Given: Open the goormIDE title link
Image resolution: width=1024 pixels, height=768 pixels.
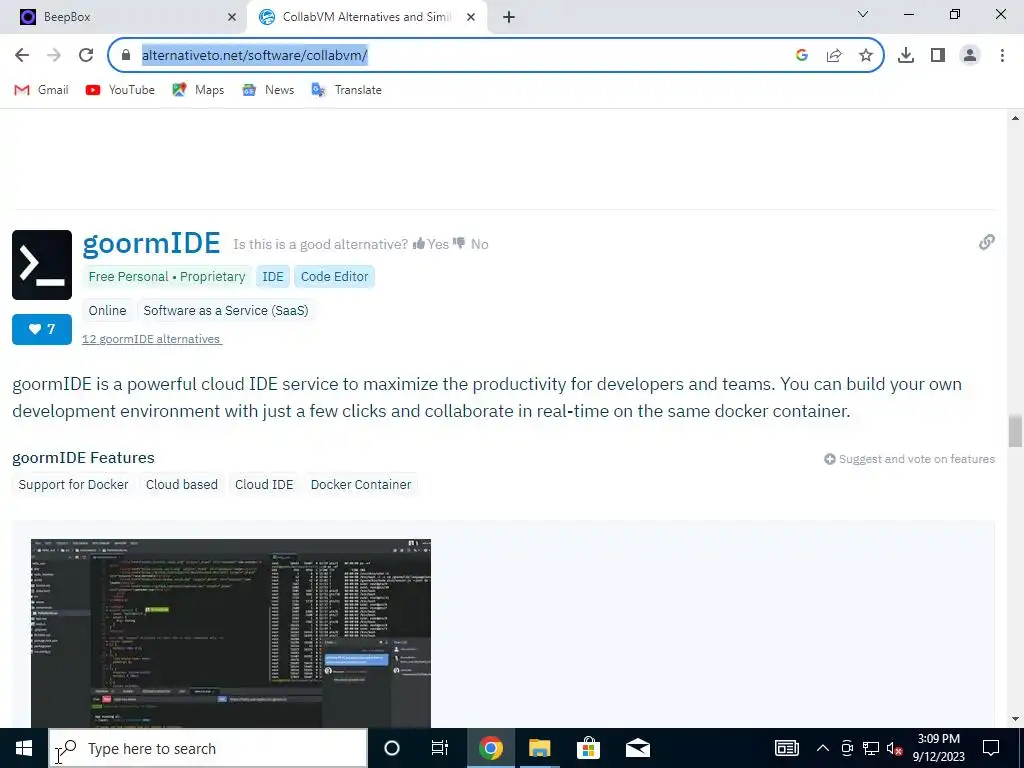Looking at the screenshot, I should 152,244.
